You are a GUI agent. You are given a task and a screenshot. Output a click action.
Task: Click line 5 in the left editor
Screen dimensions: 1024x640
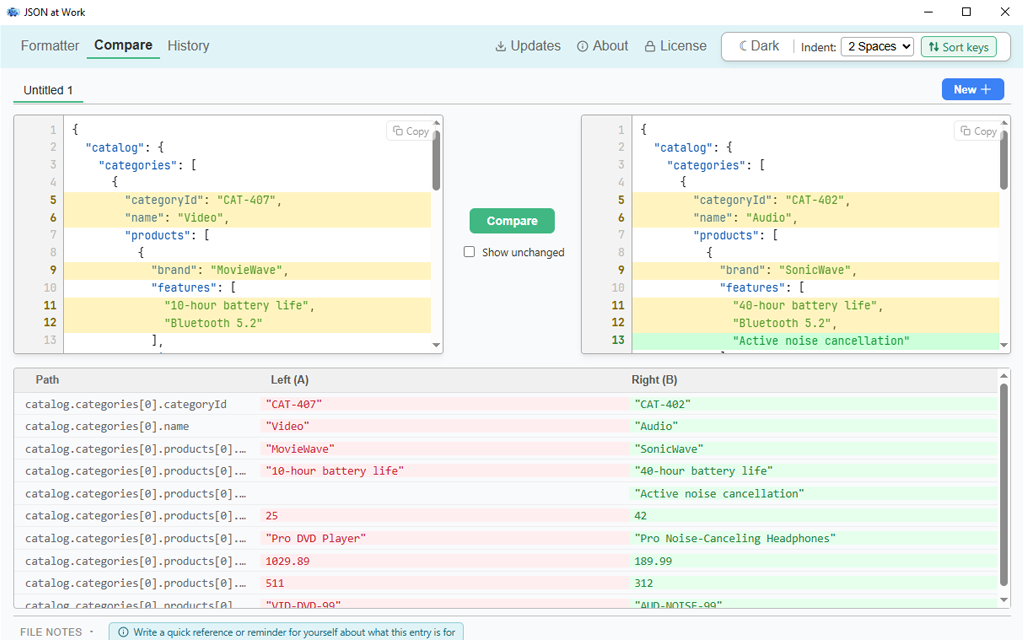248,200
